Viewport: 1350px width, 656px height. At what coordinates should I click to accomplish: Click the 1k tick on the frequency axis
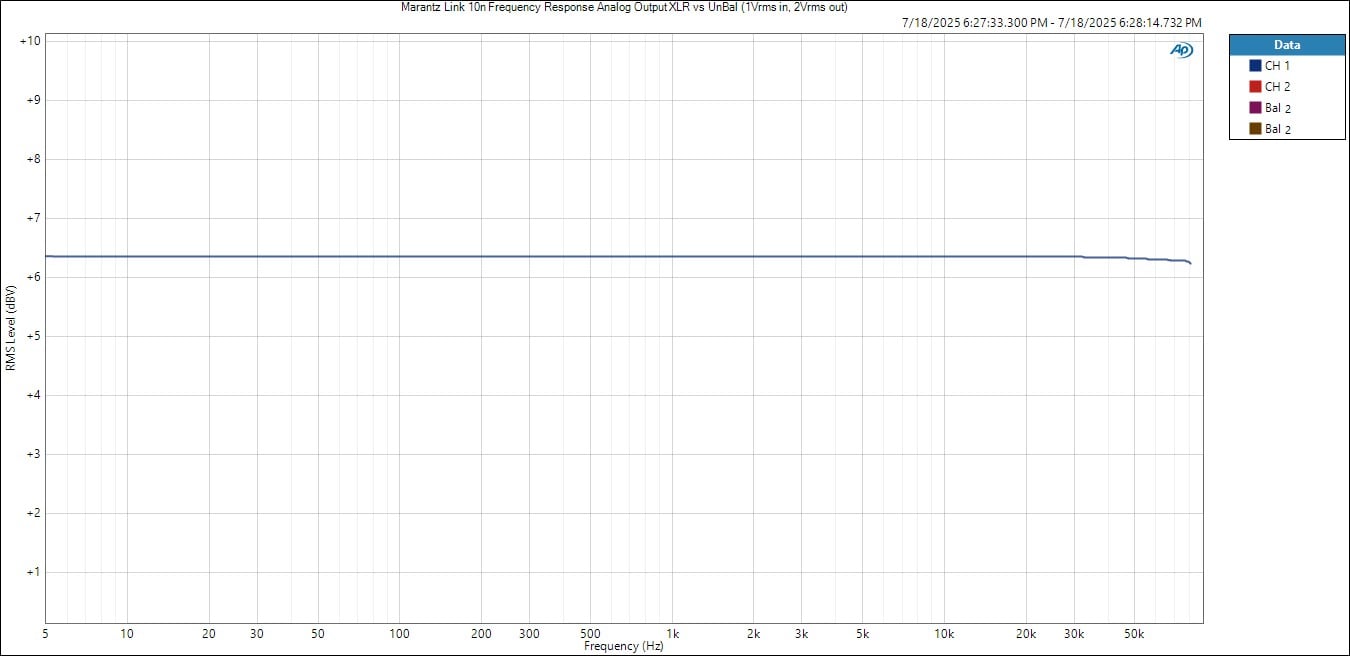click(672, 634)
